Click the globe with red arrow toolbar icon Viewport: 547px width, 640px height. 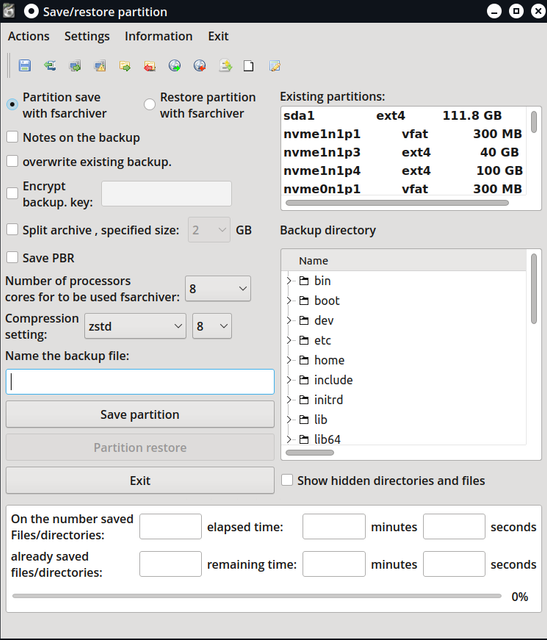click(x=200, y=66)
